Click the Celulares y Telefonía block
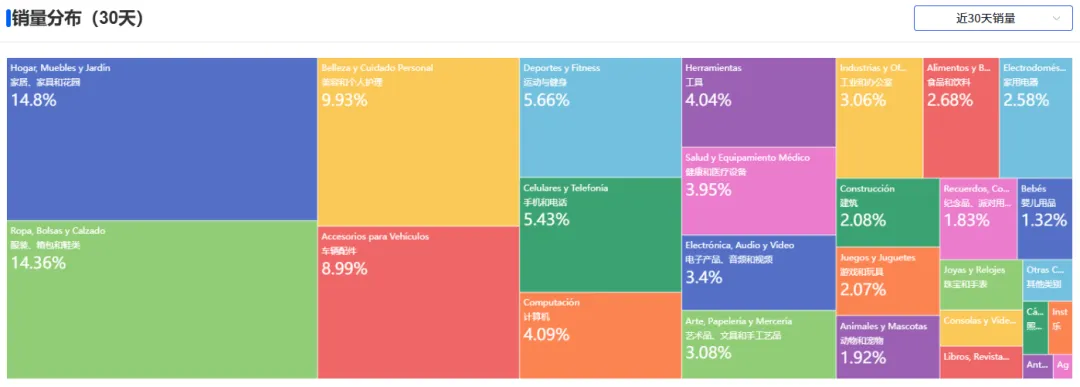 tap(601, 235)
